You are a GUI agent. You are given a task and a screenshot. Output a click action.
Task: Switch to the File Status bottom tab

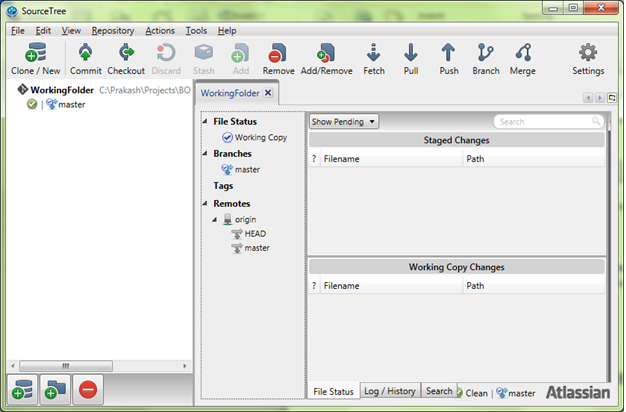click(x=333, y=392)
